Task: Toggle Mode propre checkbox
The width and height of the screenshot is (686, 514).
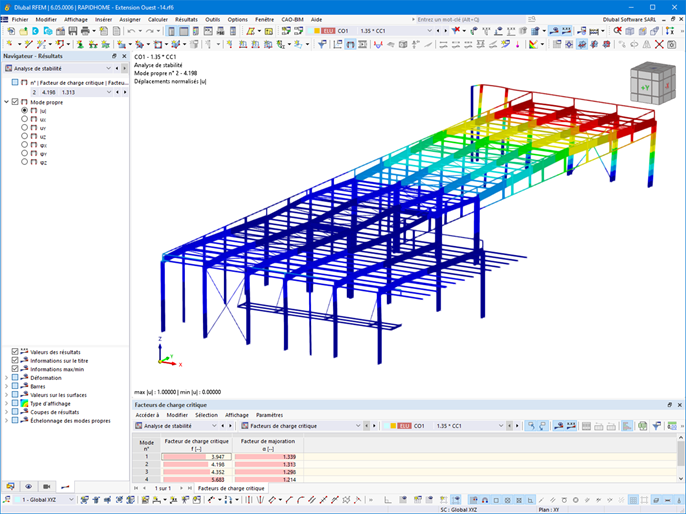Action: [15, 102]
